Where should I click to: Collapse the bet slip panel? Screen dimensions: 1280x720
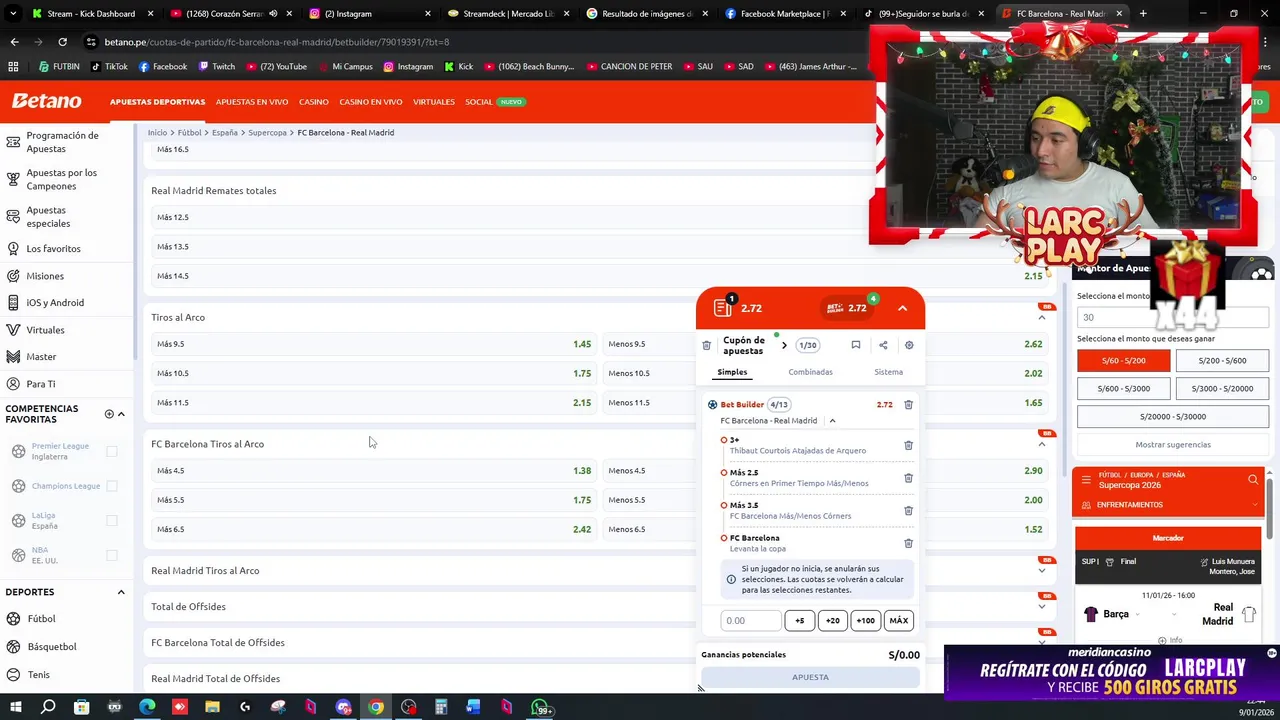[902, 308]
